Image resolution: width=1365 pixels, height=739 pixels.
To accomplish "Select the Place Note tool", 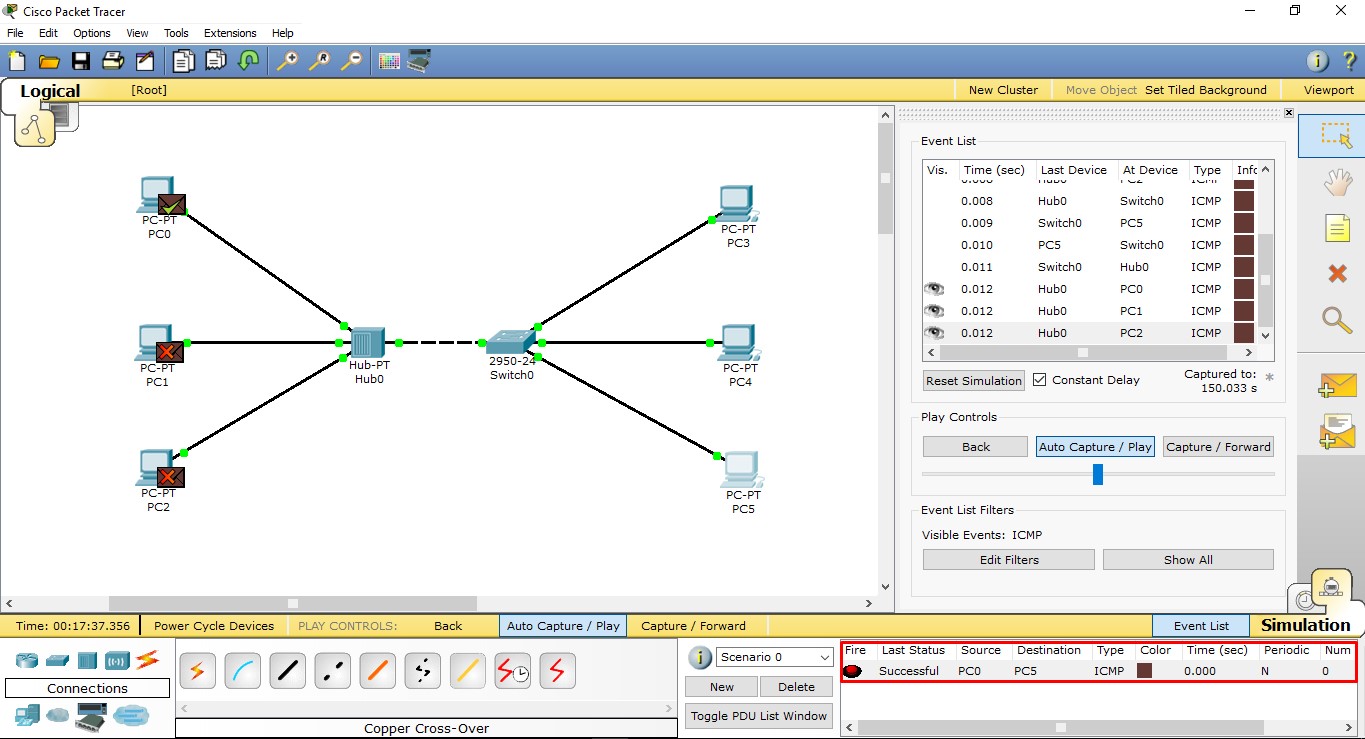I will coord(1337,228).
